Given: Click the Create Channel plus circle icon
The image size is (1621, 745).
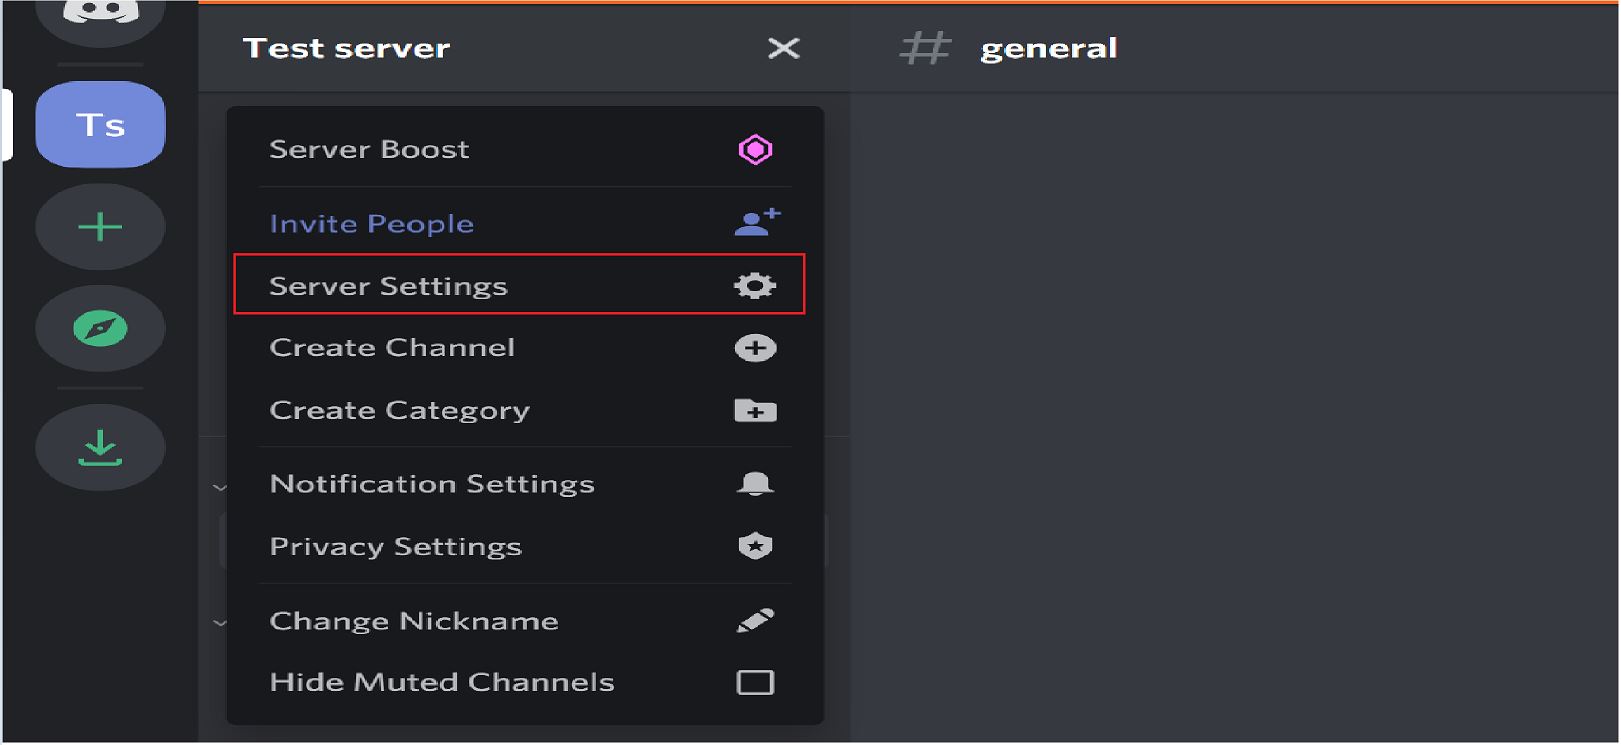Looking at the screenshot, I should coord(755,348).
